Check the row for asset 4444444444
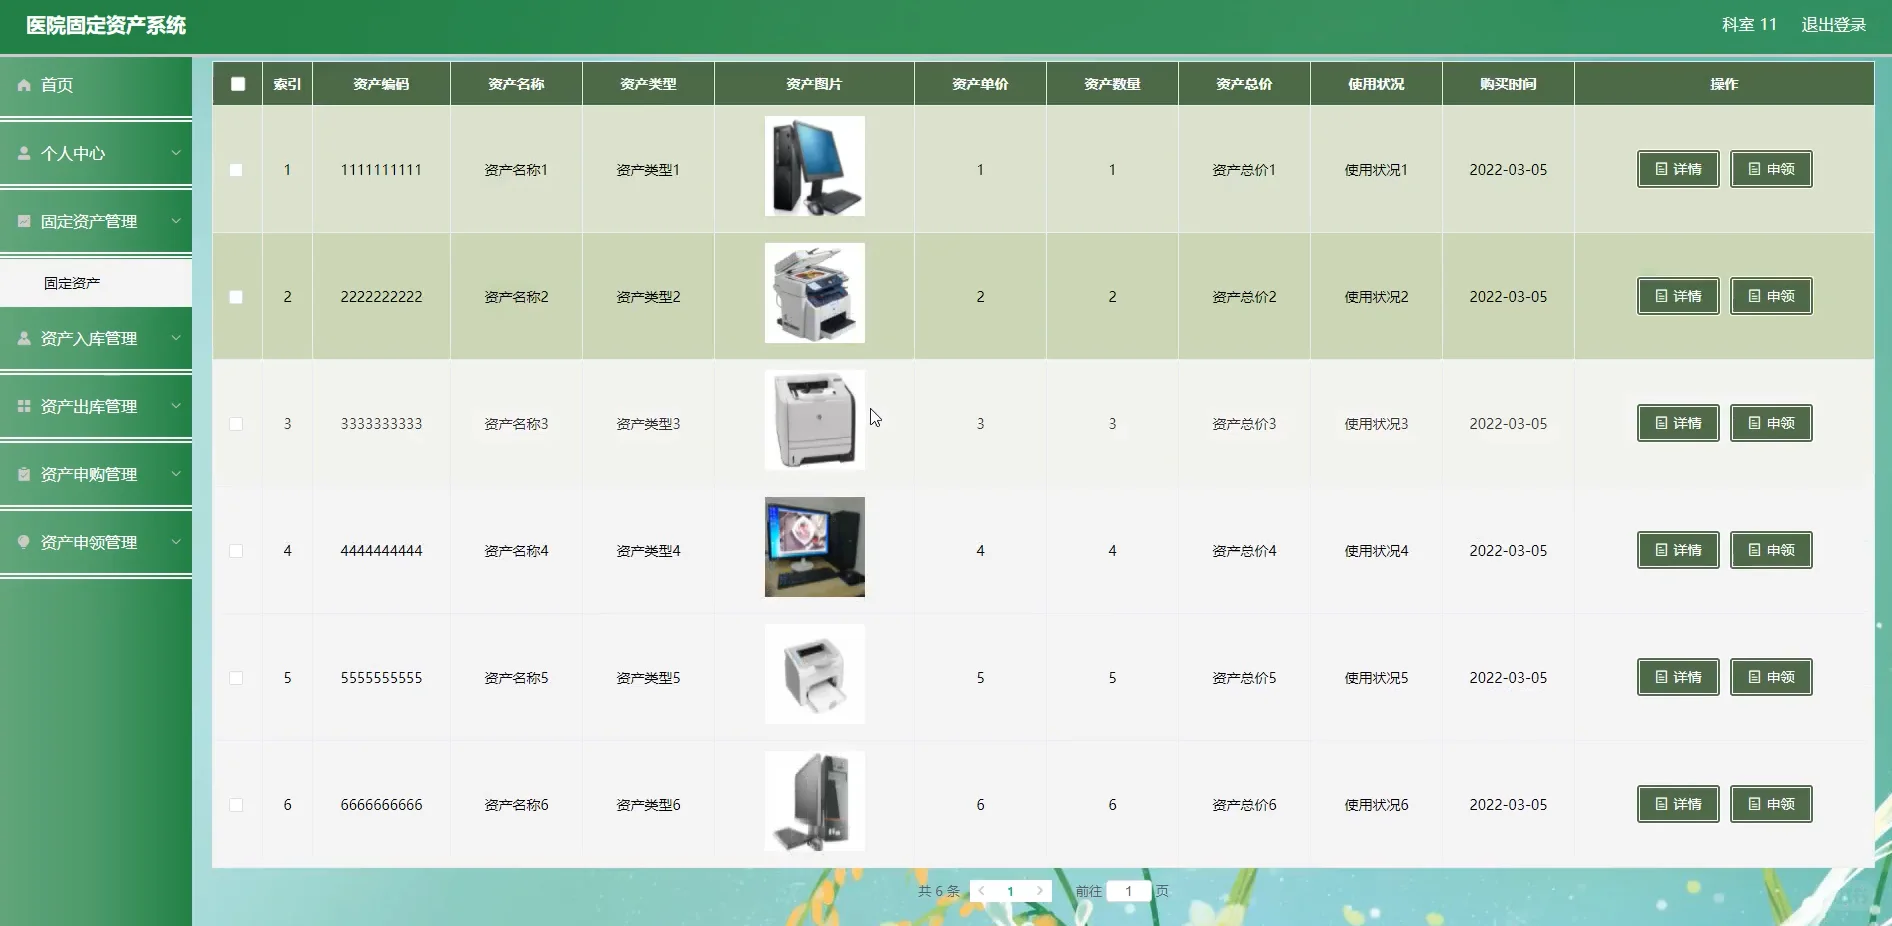1892x926 pixels. click(x=236, y=551)
